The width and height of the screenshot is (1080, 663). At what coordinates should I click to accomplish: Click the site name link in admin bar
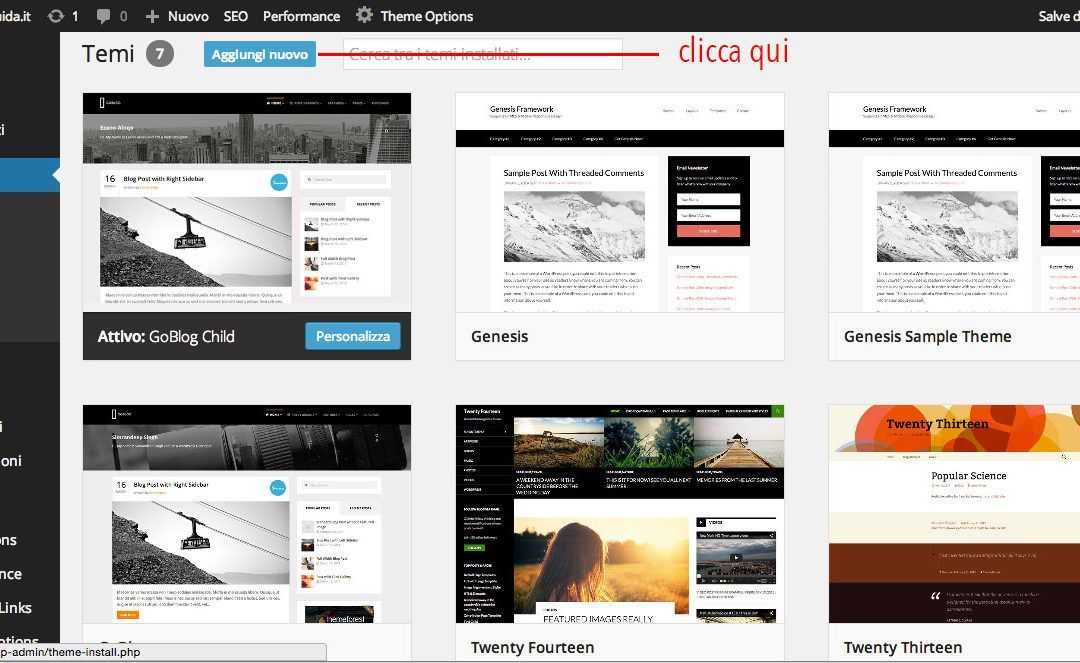click(15, 16)
